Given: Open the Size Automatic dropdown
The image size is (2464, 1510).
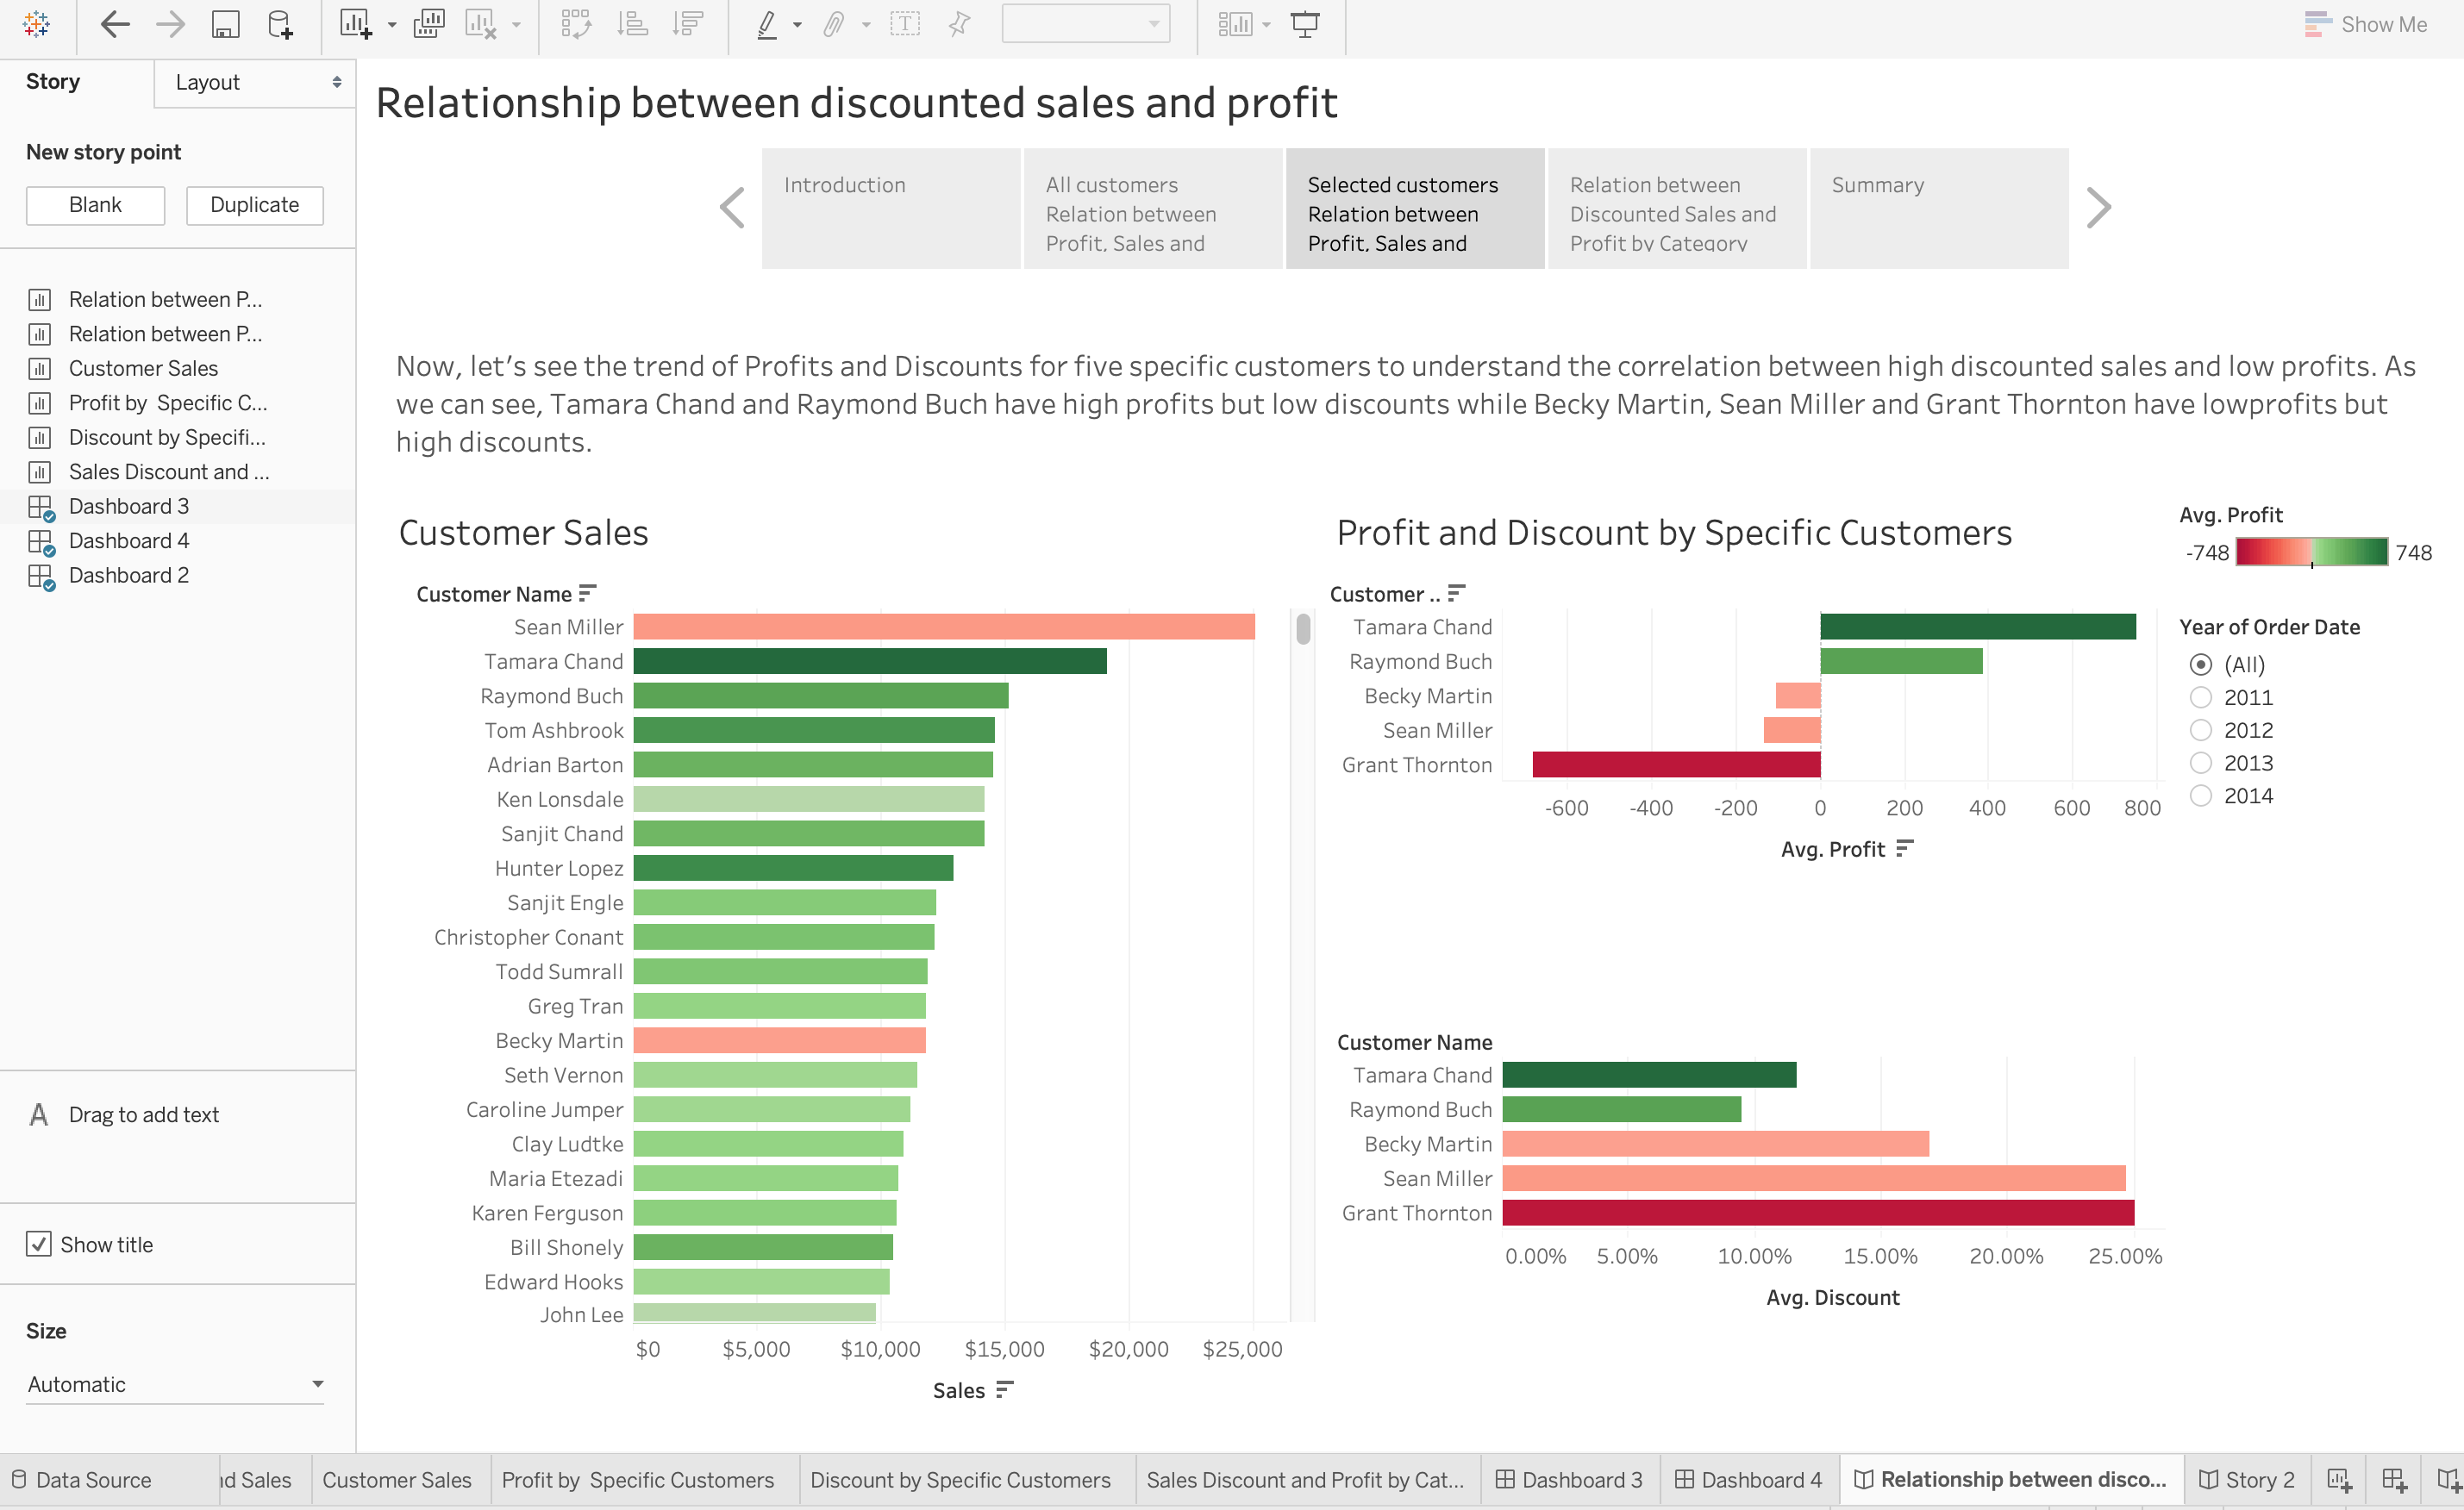Looking at the screenshot, I should 175,1384.
